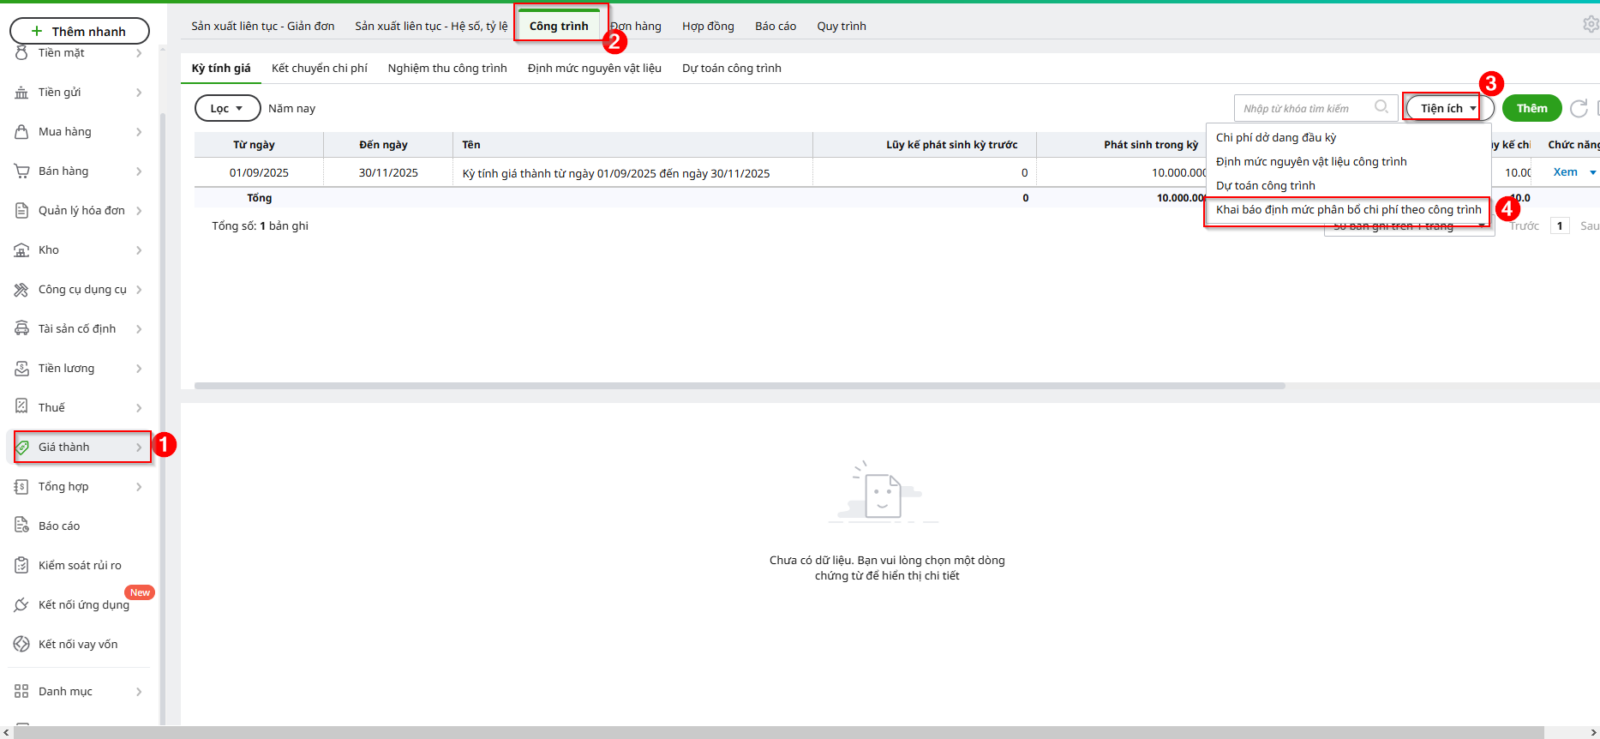Click the refresh icon beside Thêm button
Viewport: 1600px width, 739px height.
click(1579, 108)
